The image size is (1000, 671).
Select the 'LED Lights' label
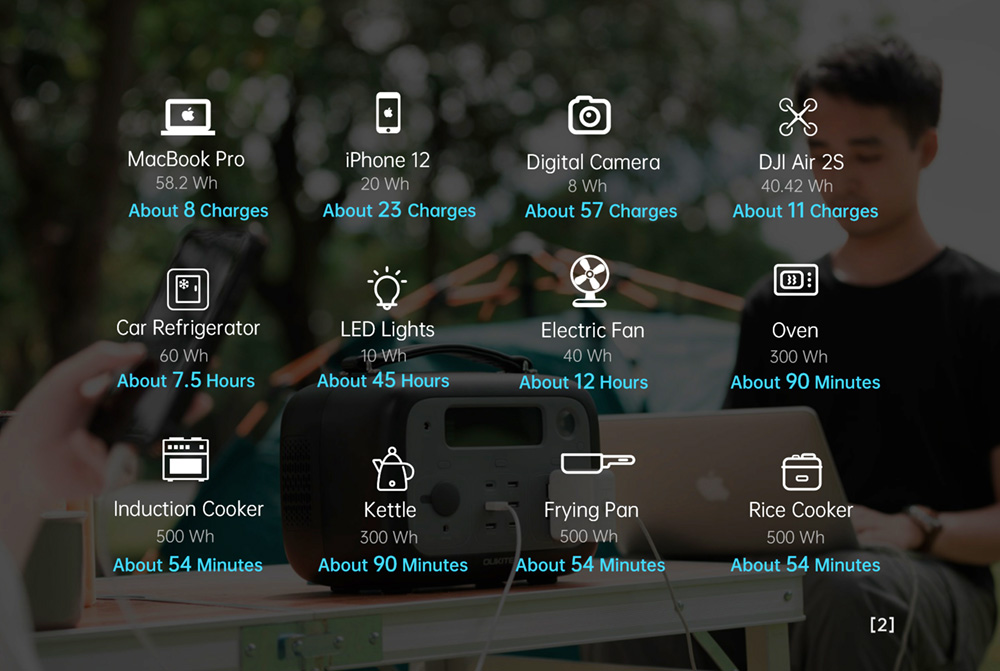coord(387,329)
